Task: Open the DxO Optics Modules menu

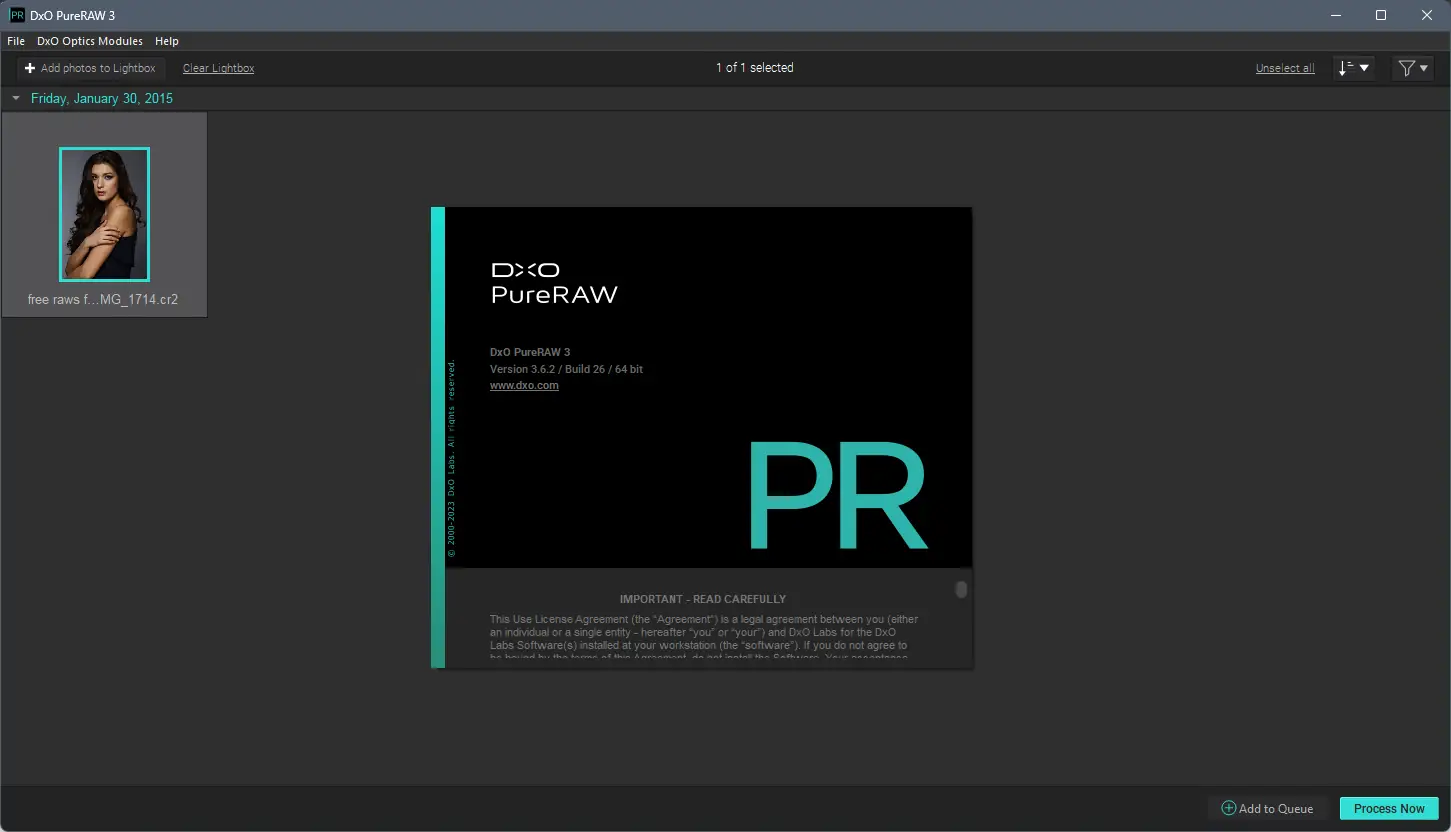Action: tap(89, 41)
